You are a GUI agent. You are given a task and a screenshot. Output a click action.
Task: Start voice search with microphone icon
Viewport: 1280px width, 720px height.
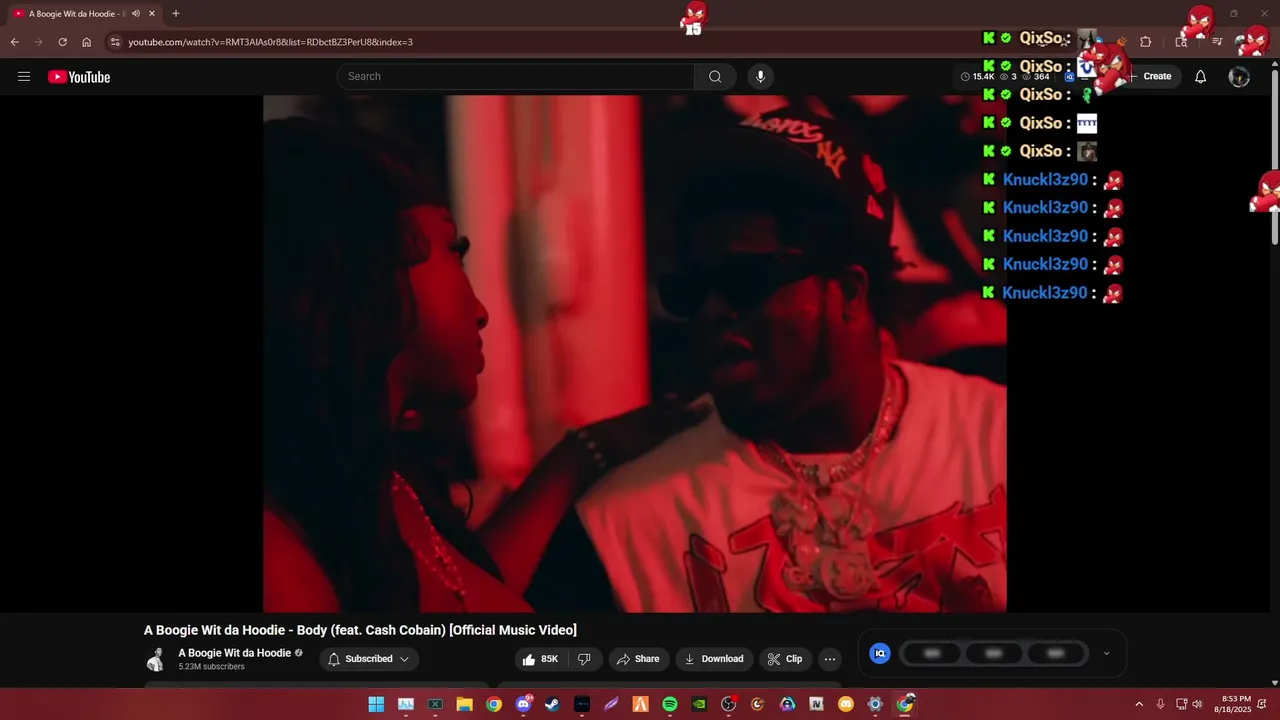[760, 77]
